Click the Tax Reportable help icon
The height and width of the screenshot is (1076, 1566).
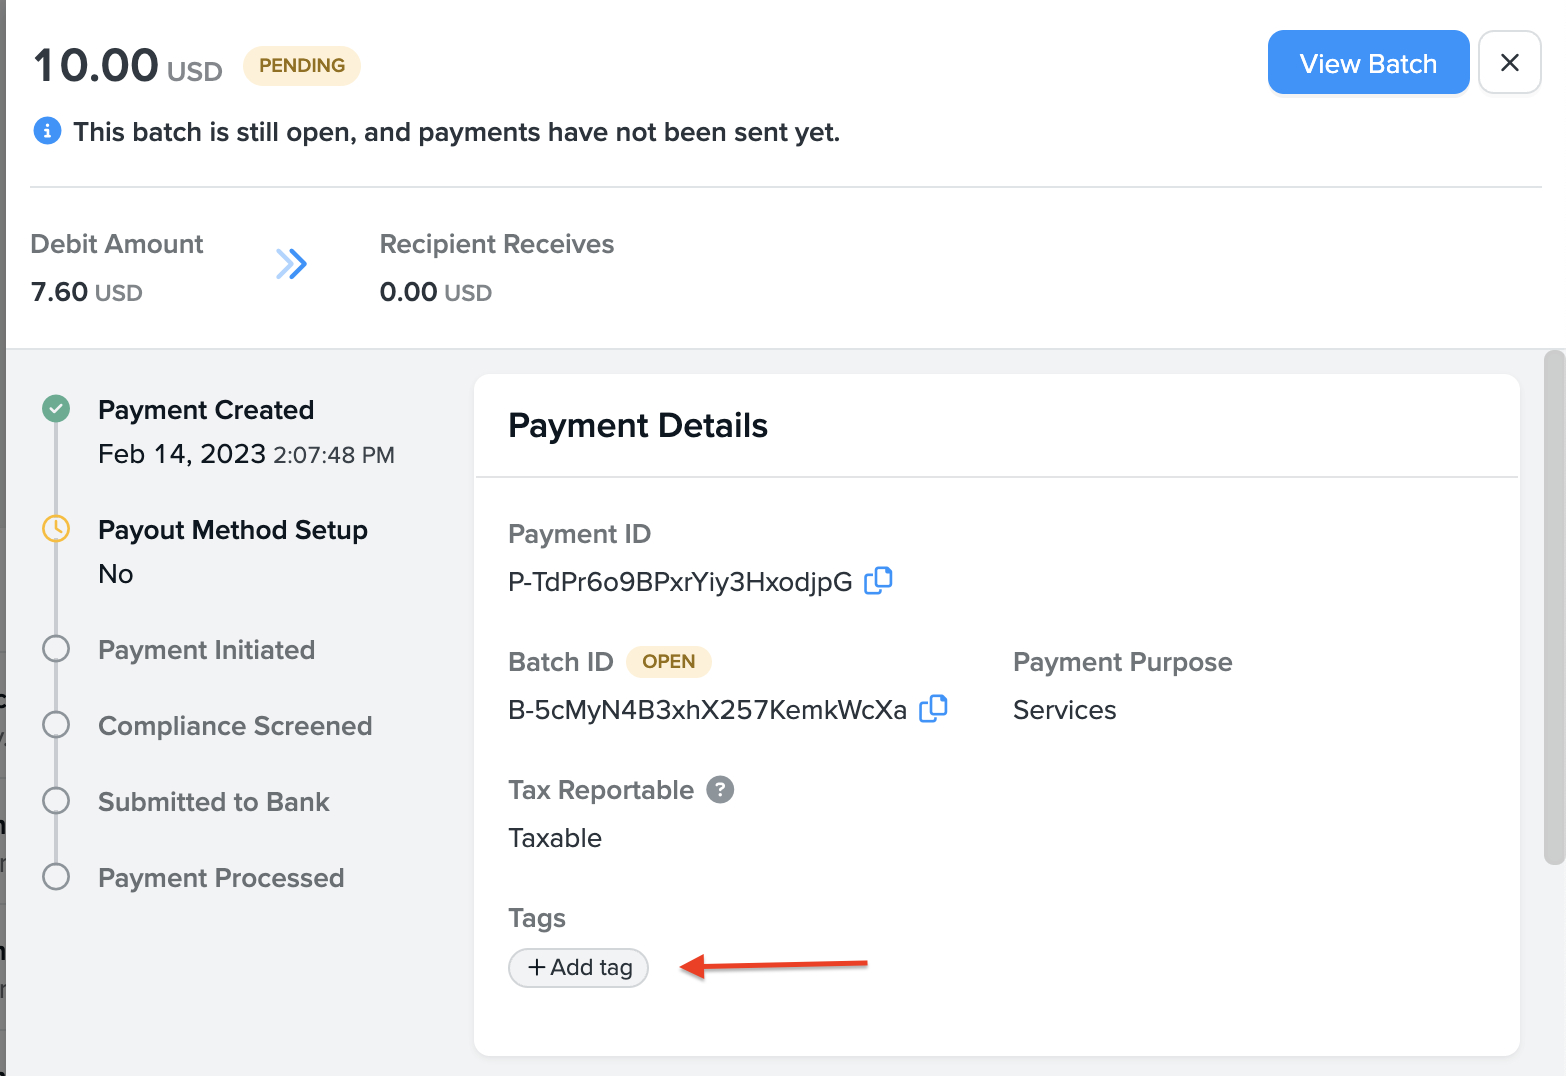[720, 790]
